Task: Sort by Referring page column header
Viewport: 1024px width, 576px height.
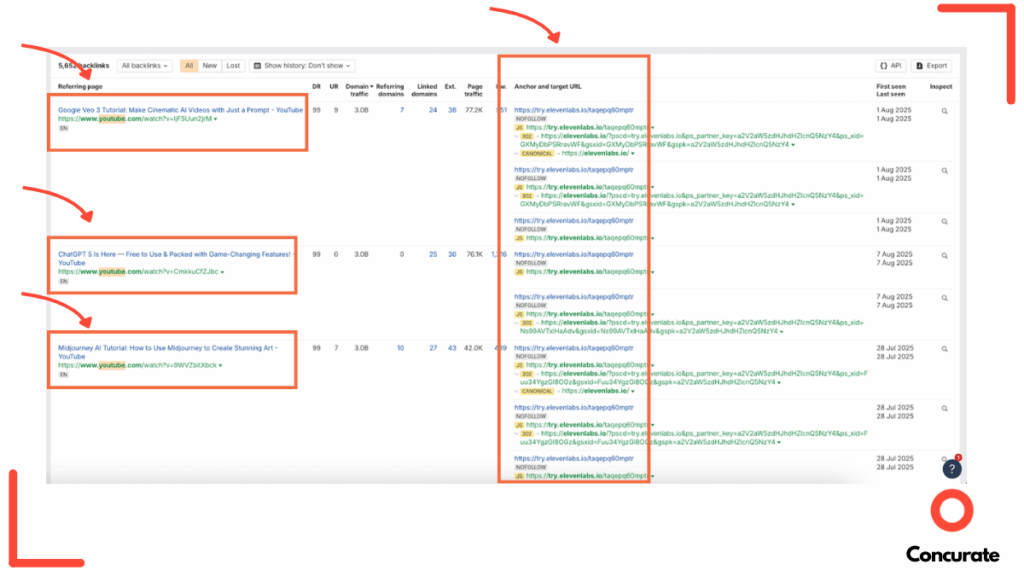Action: (80, 86)
